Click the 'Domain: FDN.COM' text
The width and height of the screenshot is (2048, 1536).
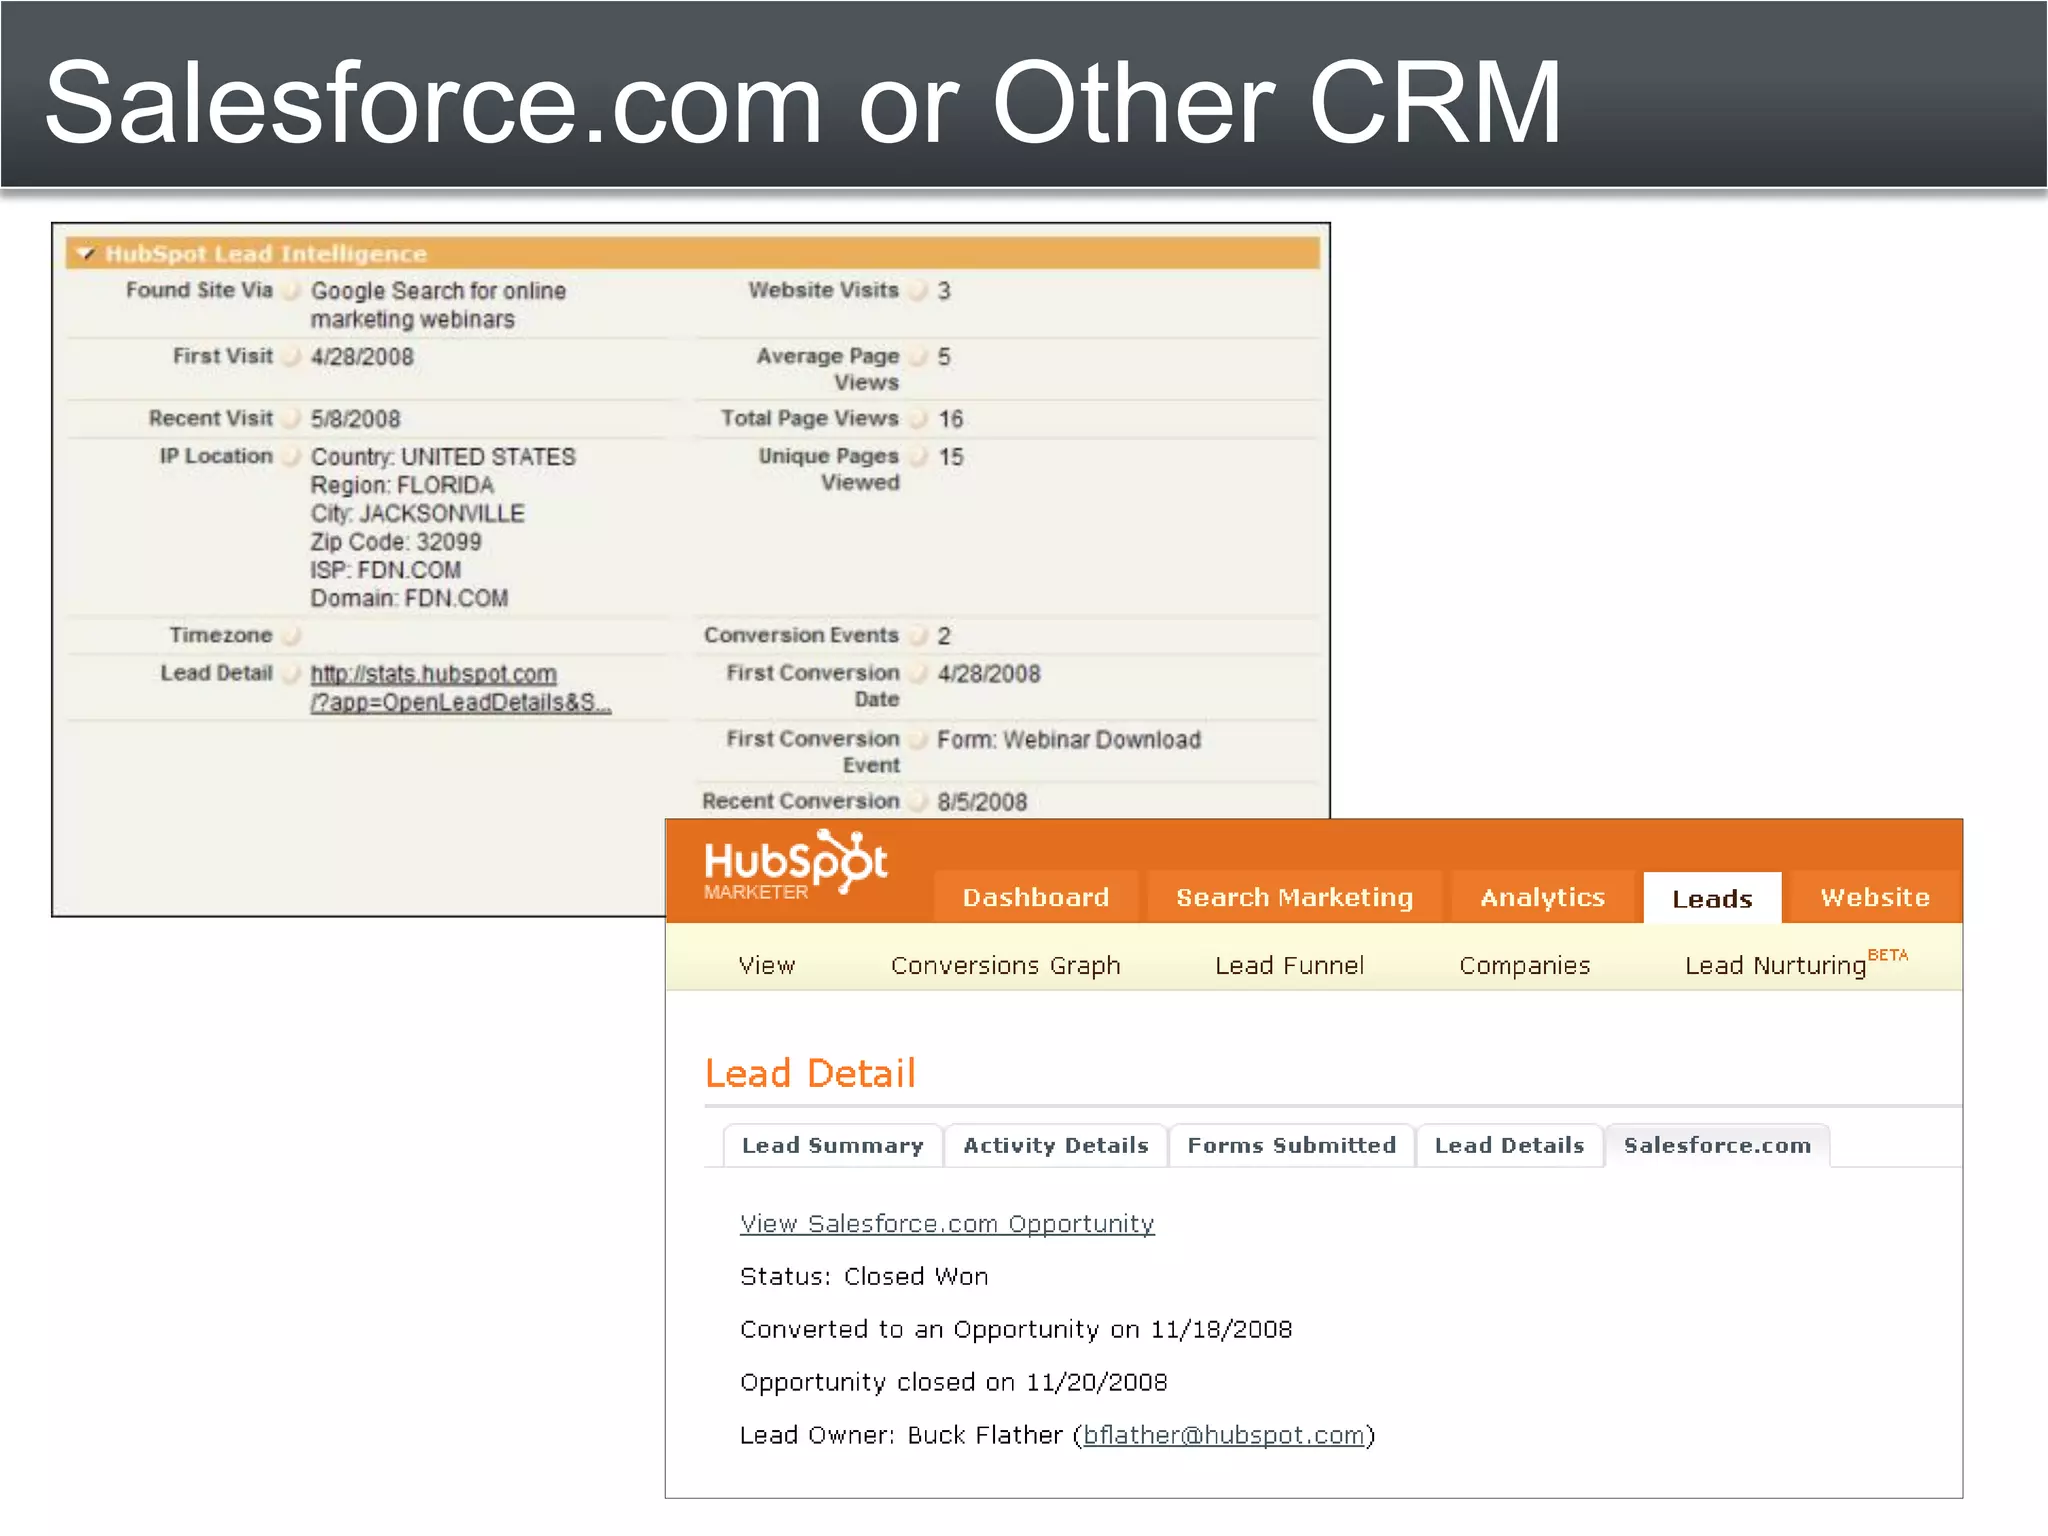[409, 598]
